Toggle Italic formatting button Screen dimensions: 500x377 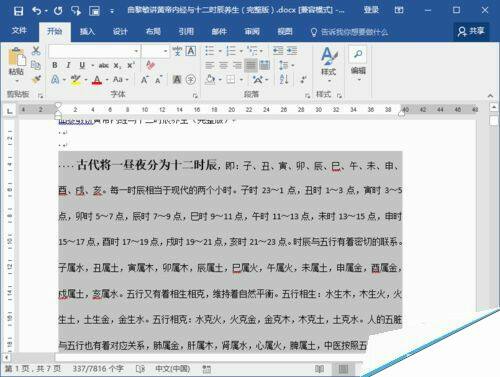tap(68, 65)
